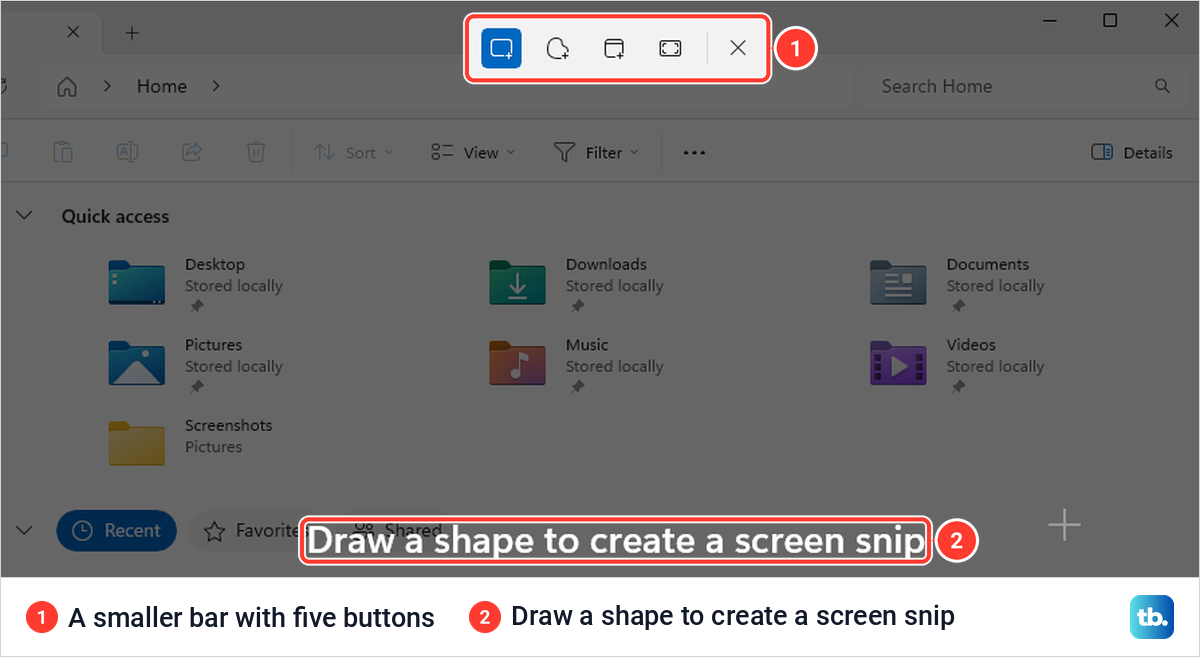Click the Desktop folder name text

(215, 265)
